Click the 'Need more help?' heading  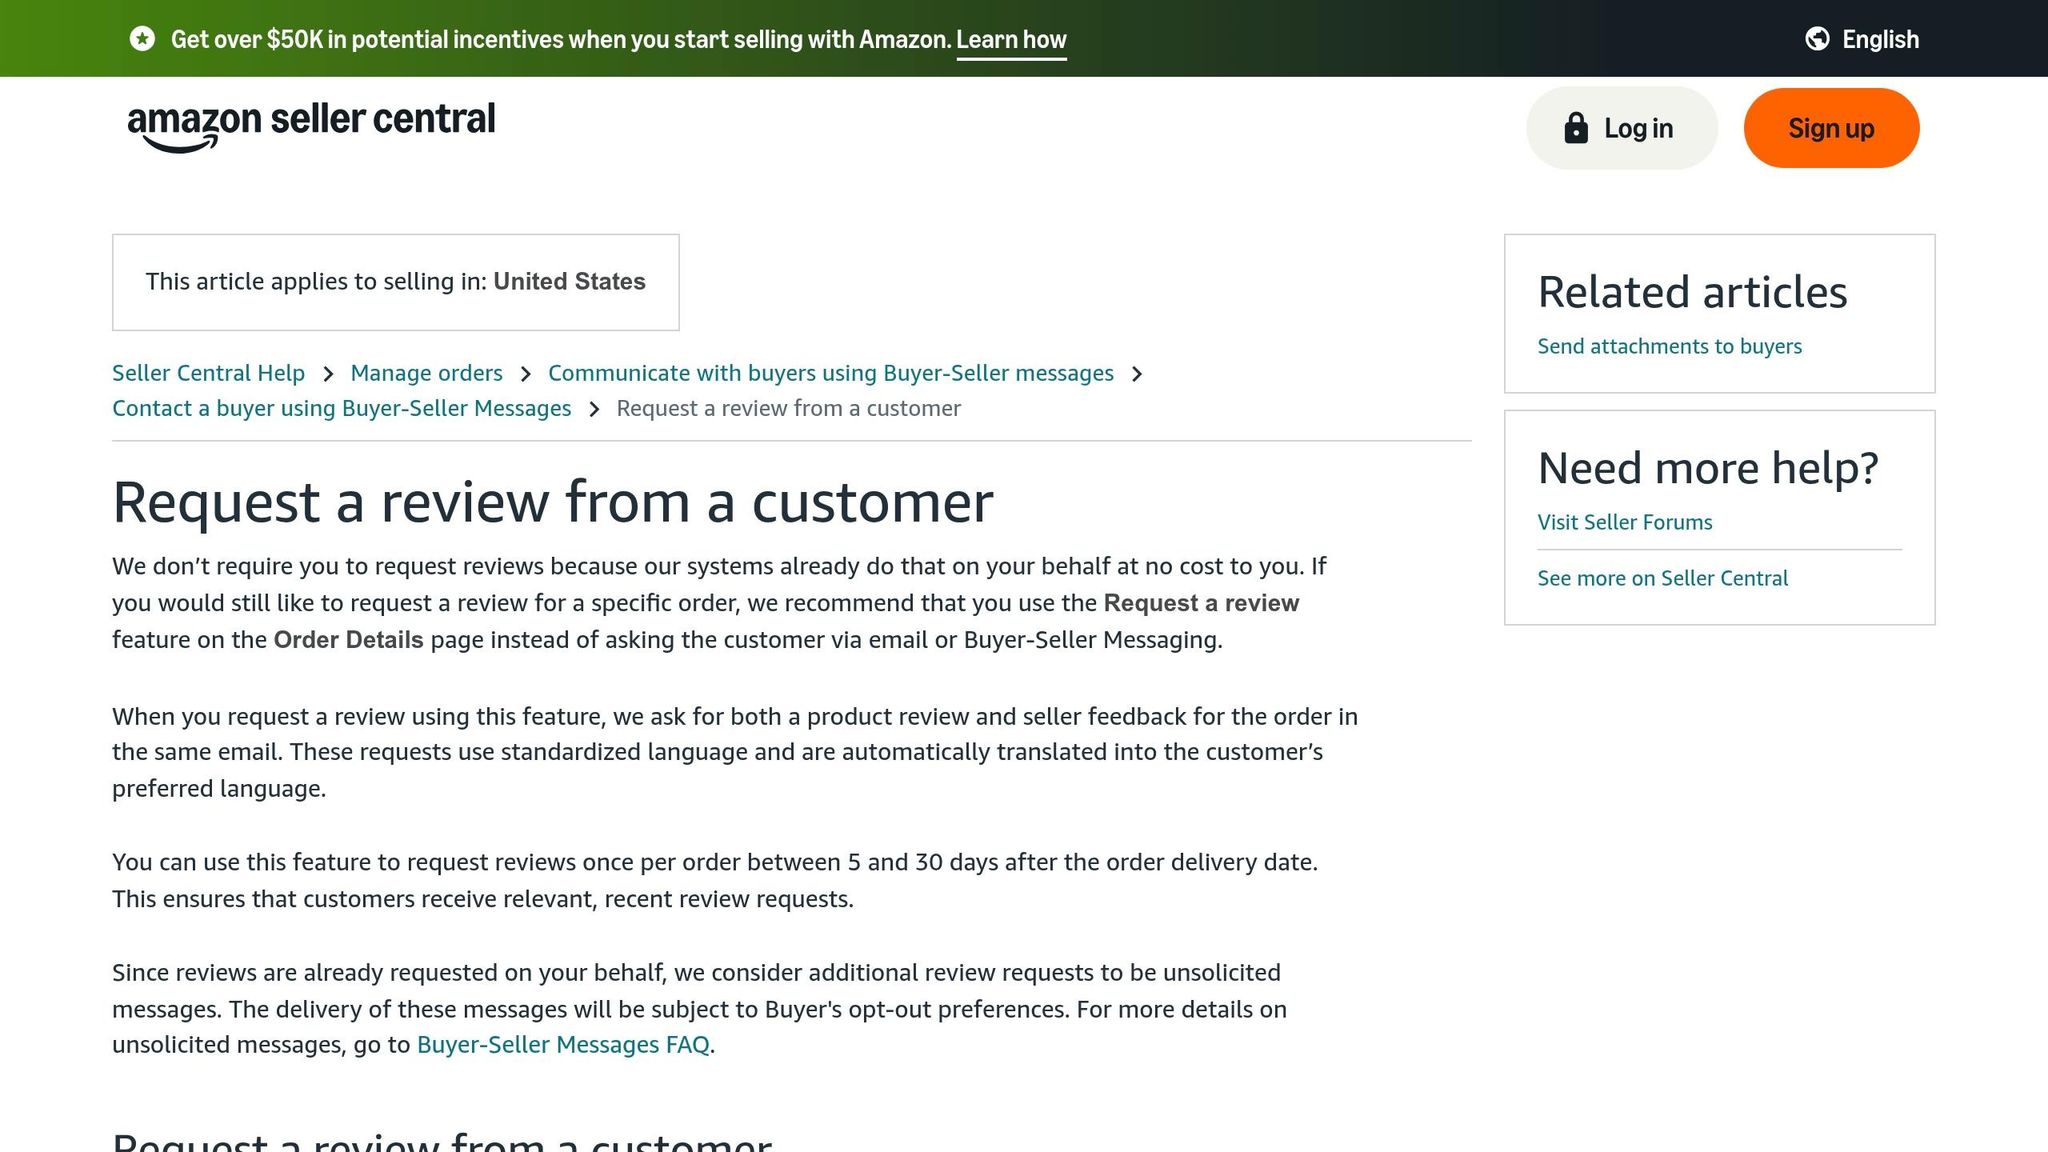click(1708, 468)
